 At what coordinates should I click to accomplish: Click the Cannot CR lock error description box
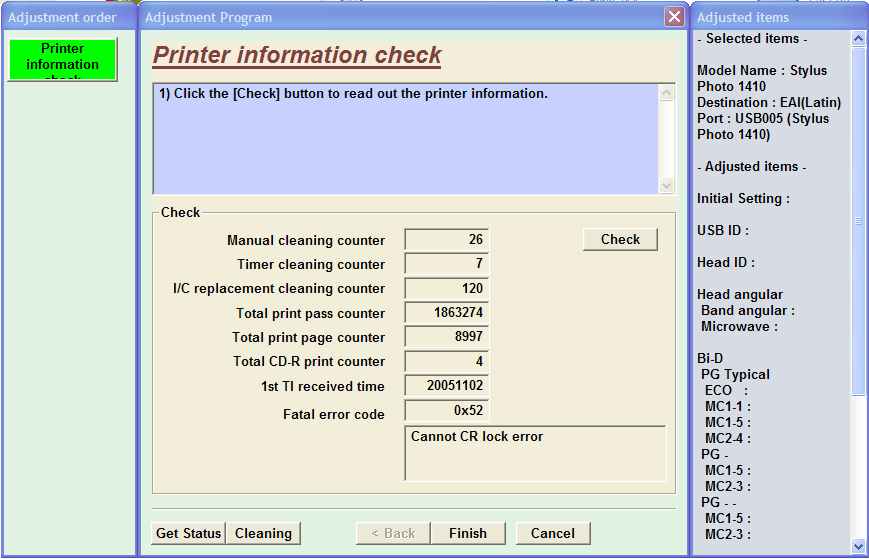pyautogui.click(x=535, y=453)
